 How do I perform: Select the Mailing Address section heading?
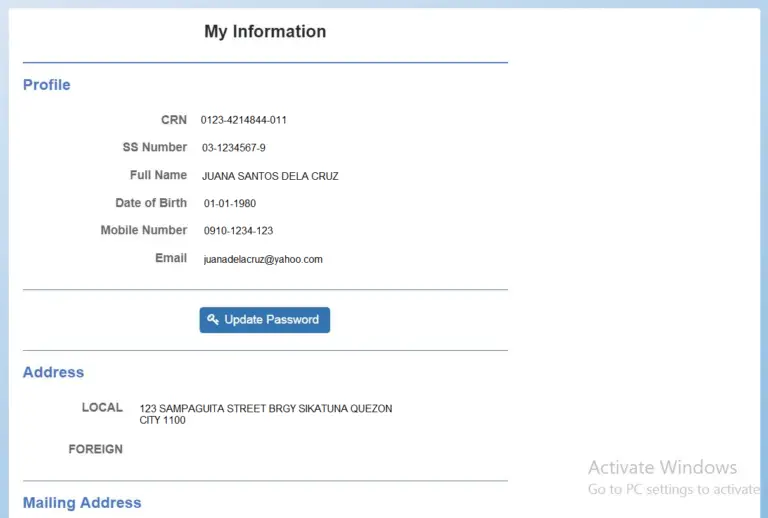82,503
